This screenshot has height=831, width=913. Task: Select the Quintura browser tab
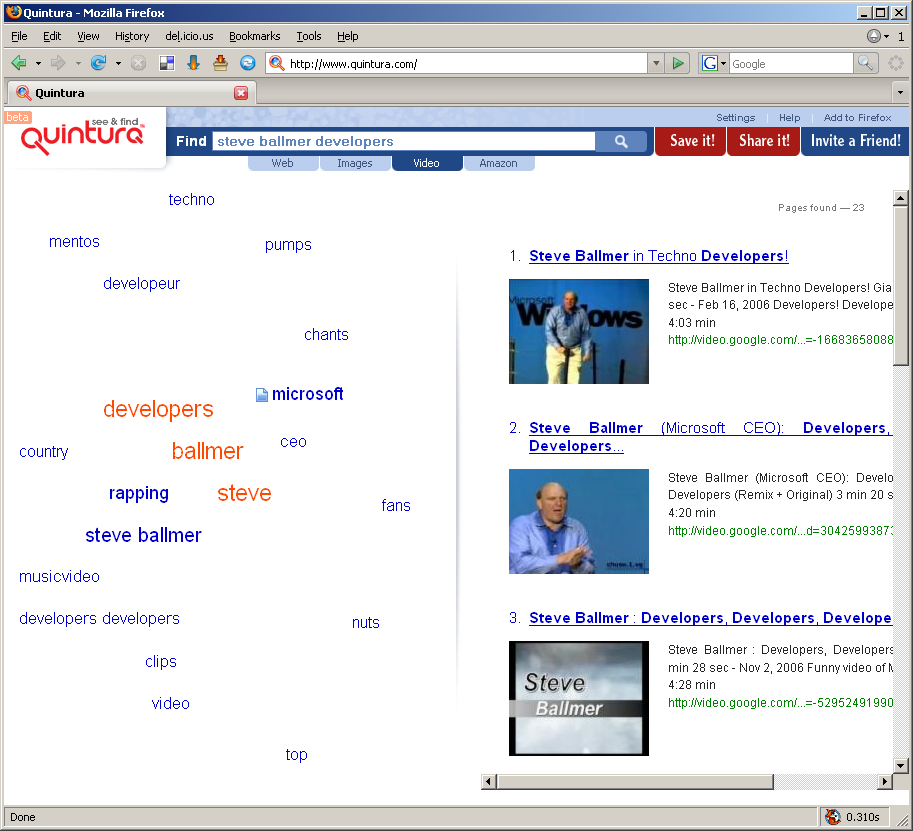[x=131, y=93]
